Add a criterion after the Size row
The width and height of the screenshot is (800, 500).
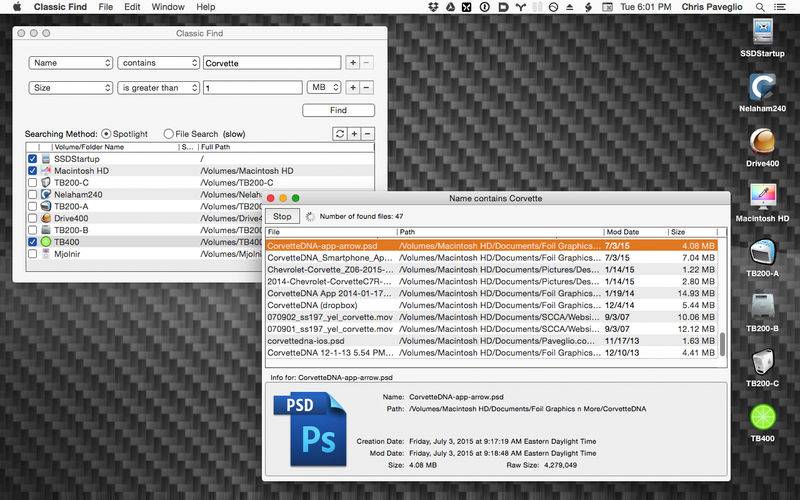[353, 88]
